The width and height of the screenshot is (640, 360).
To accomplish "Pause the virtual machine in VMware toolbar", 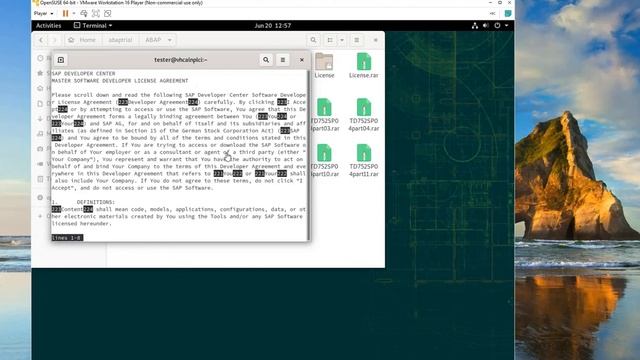I will coord(65,13).
